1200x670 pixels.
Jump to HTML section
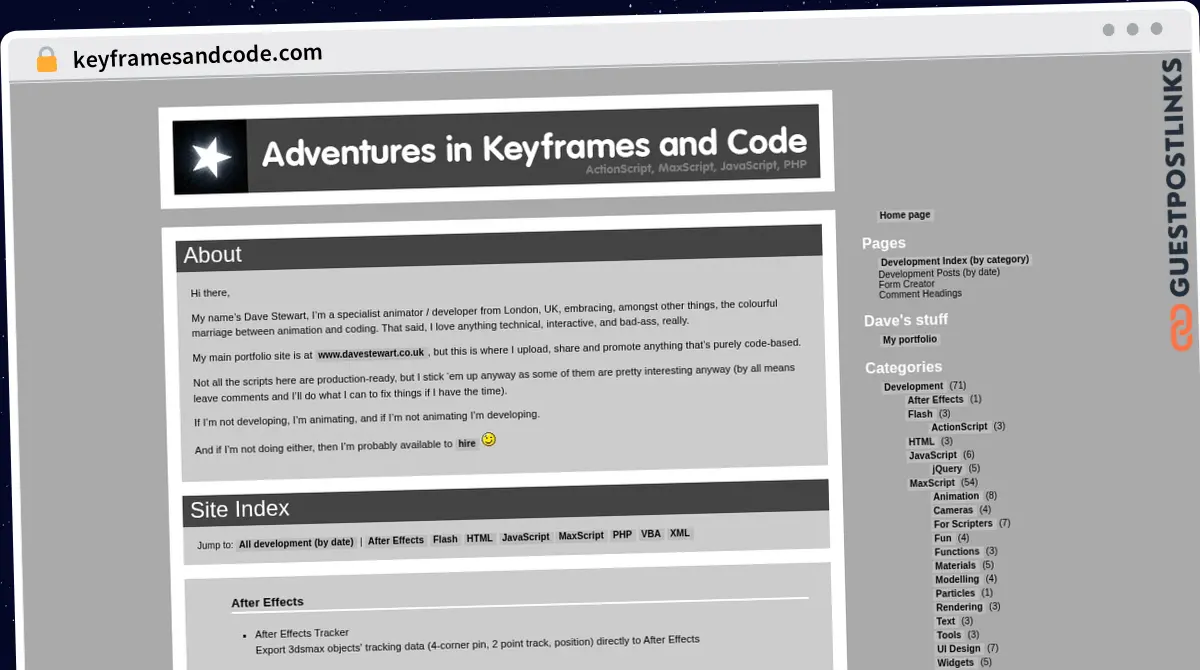pyautogui.click(x=480, y=538)
